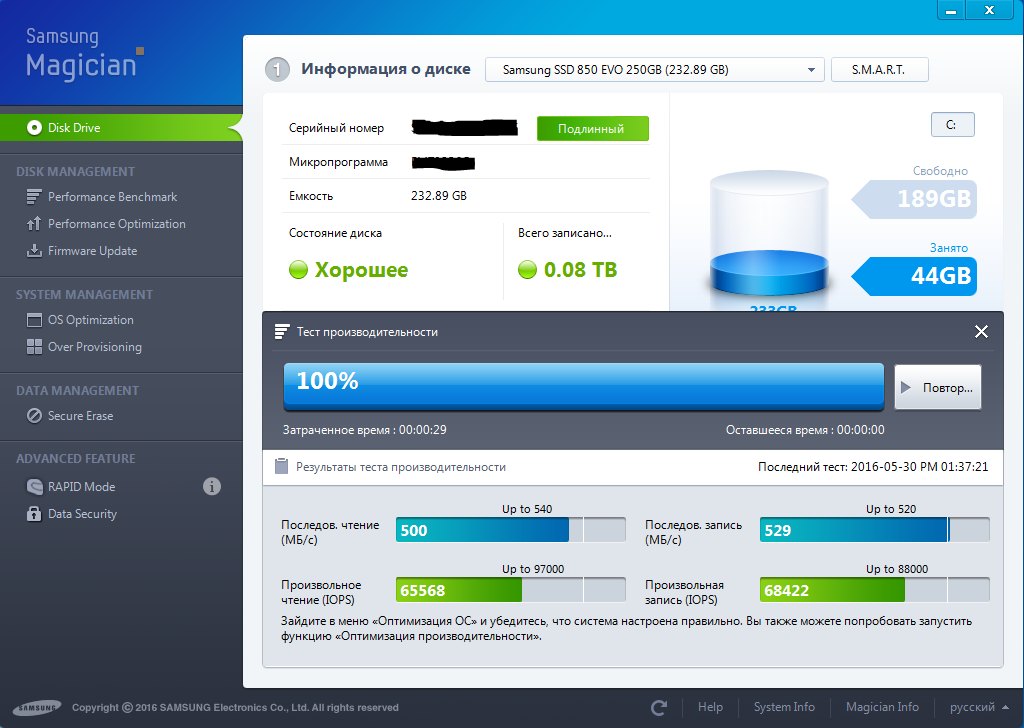Click the OS Optimization window icon
Viewport: 1024px width, 728px height.
[x=34, y=320]
